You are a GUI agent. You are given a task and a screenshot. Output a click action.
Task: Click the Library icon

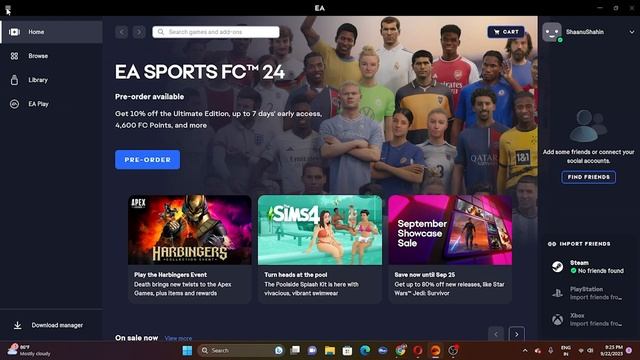[14, 80]
